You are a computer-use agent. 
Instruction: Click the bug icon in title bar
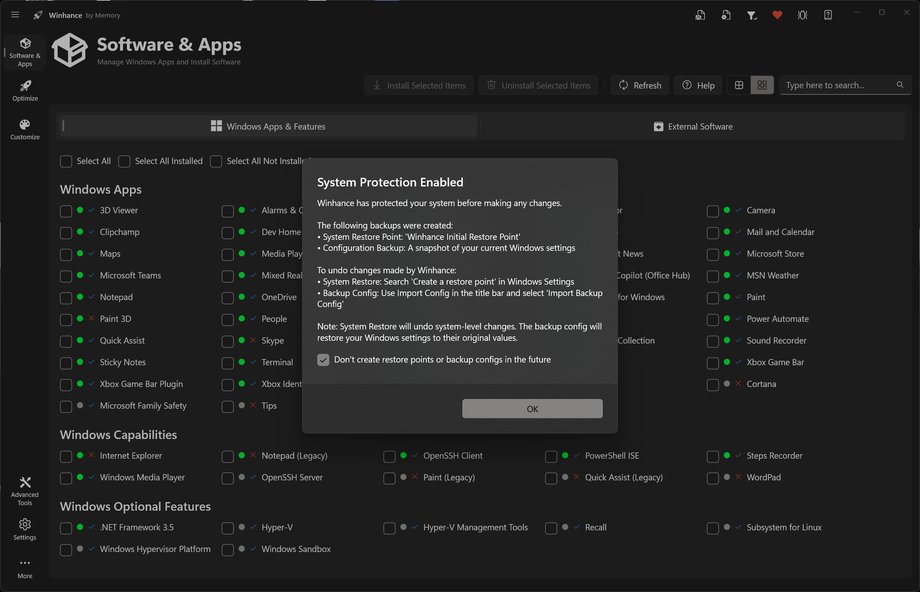(x=802, y=15)
